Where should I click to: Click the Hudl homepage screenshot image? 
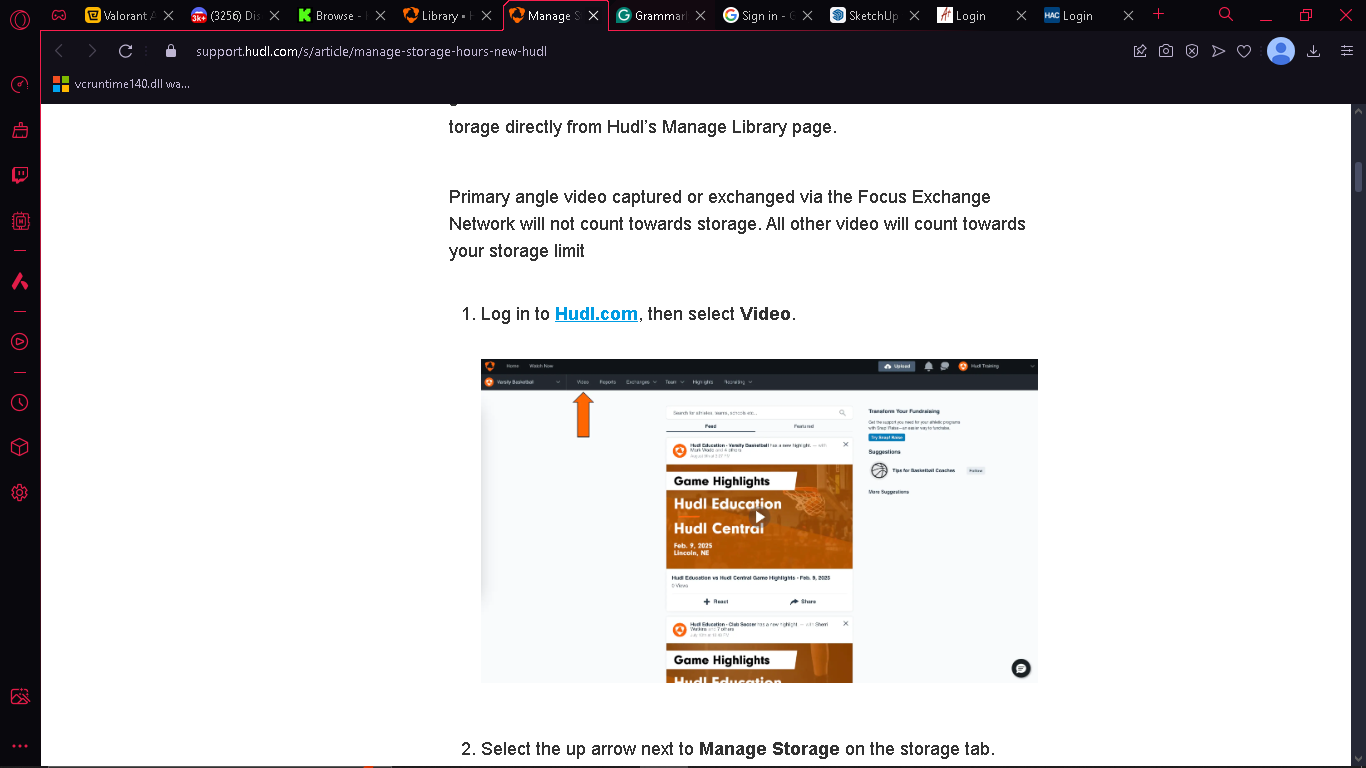[759, 520]
